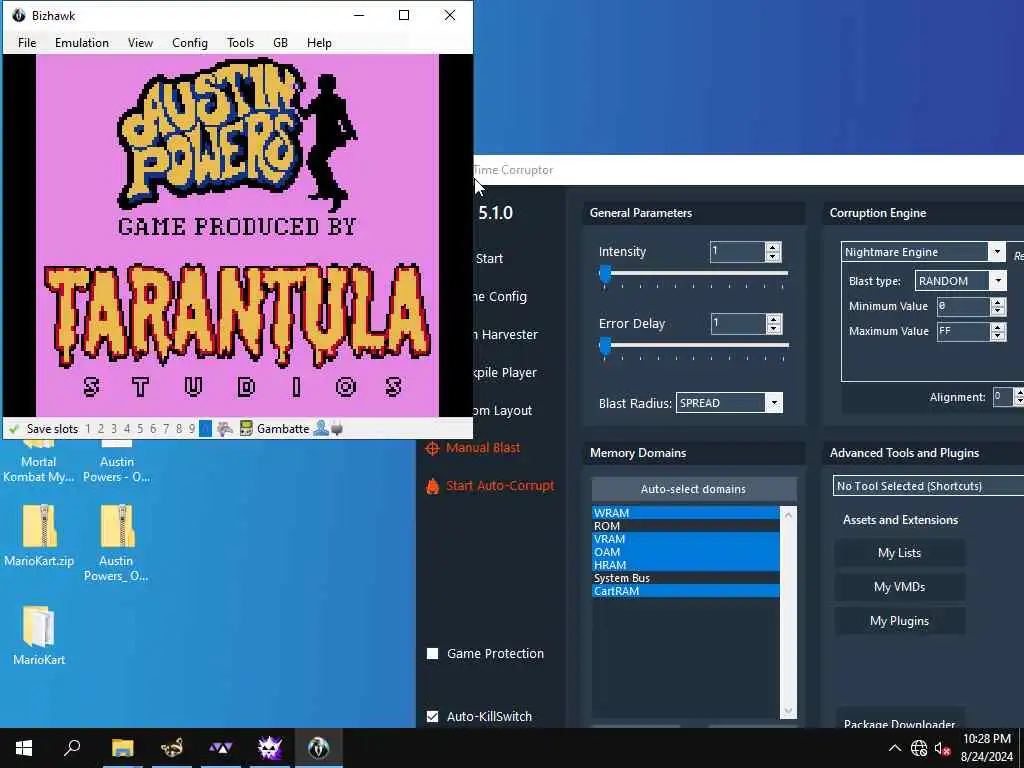Image resolution: width=1024 pixels, height=768 pixels.
Task: Select Austin Powers_ O... zip file on desktop
Action: pos(116,542)
